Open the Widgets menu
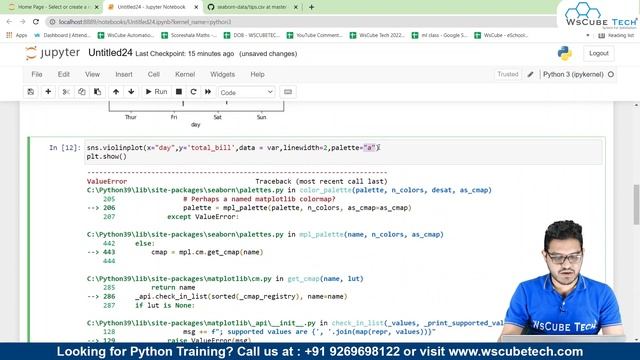Image resolution: width=640 pixels, height=360 pixels. click(222, 74)
